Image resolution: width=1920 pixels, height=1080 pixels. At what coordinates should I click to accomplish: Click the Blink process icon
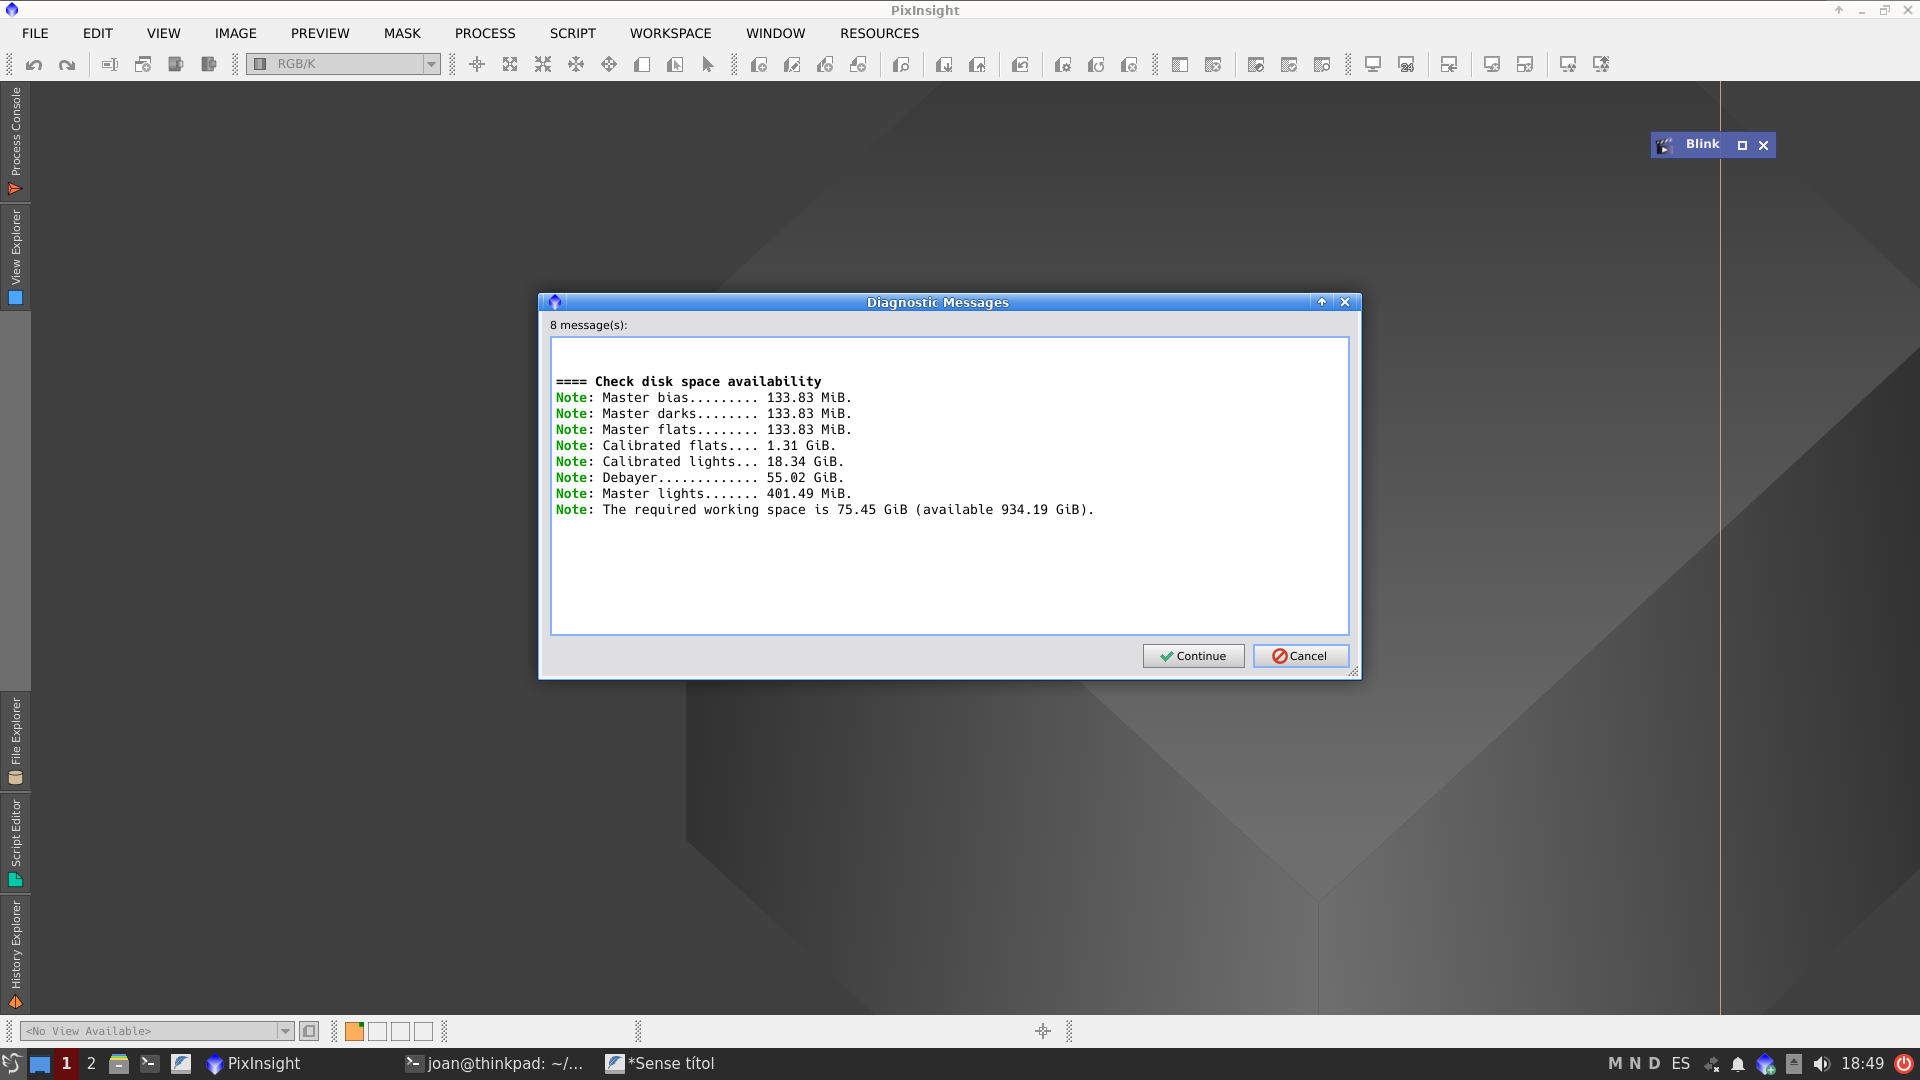(1665, 146)
